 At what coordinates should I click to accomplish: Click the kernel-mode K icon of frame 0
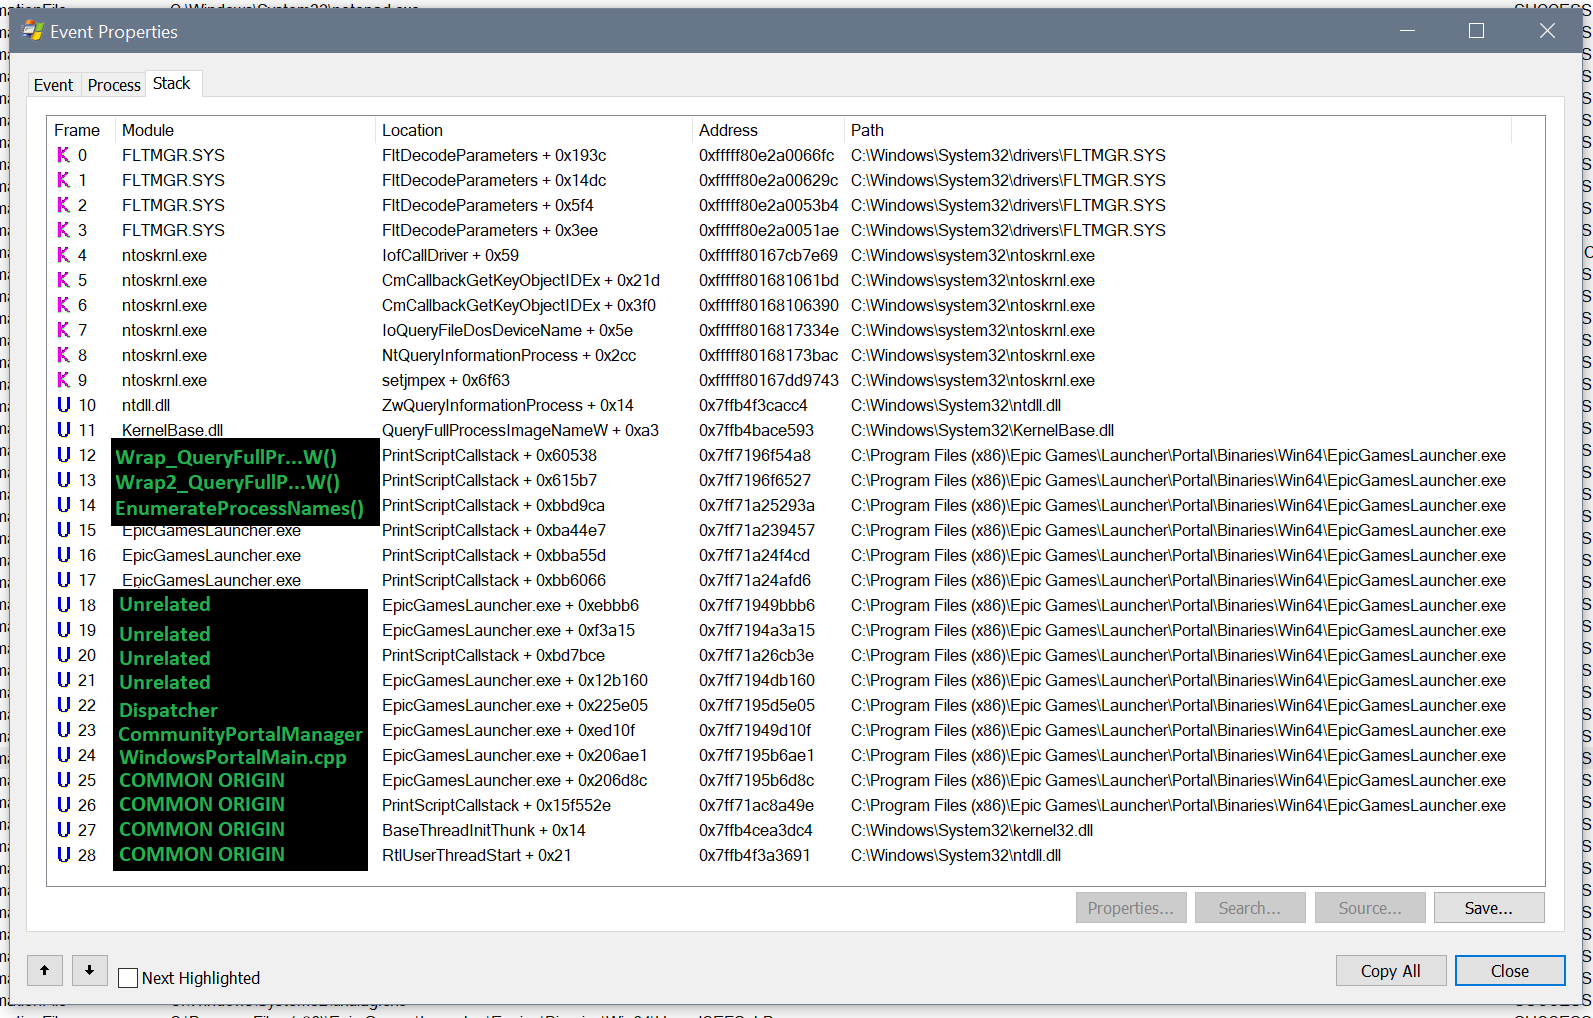pos(63,155)
